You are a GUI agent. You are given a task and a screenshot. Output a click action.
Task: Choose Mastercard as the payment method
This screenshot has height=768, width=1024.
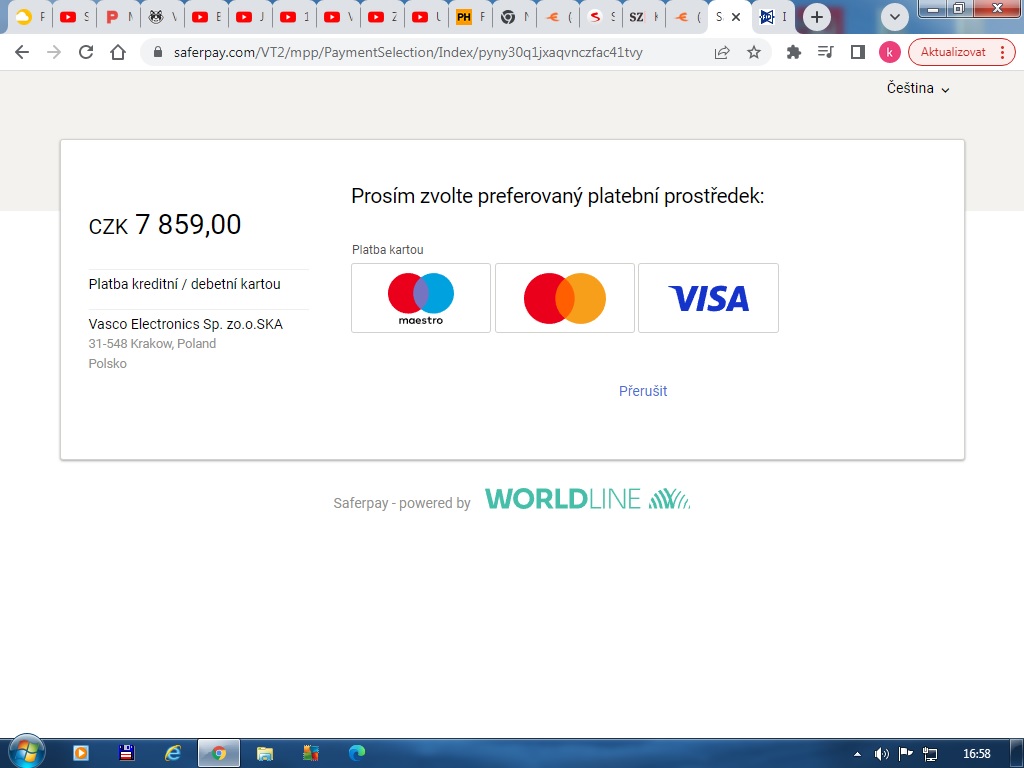click(x=565, y=298)
